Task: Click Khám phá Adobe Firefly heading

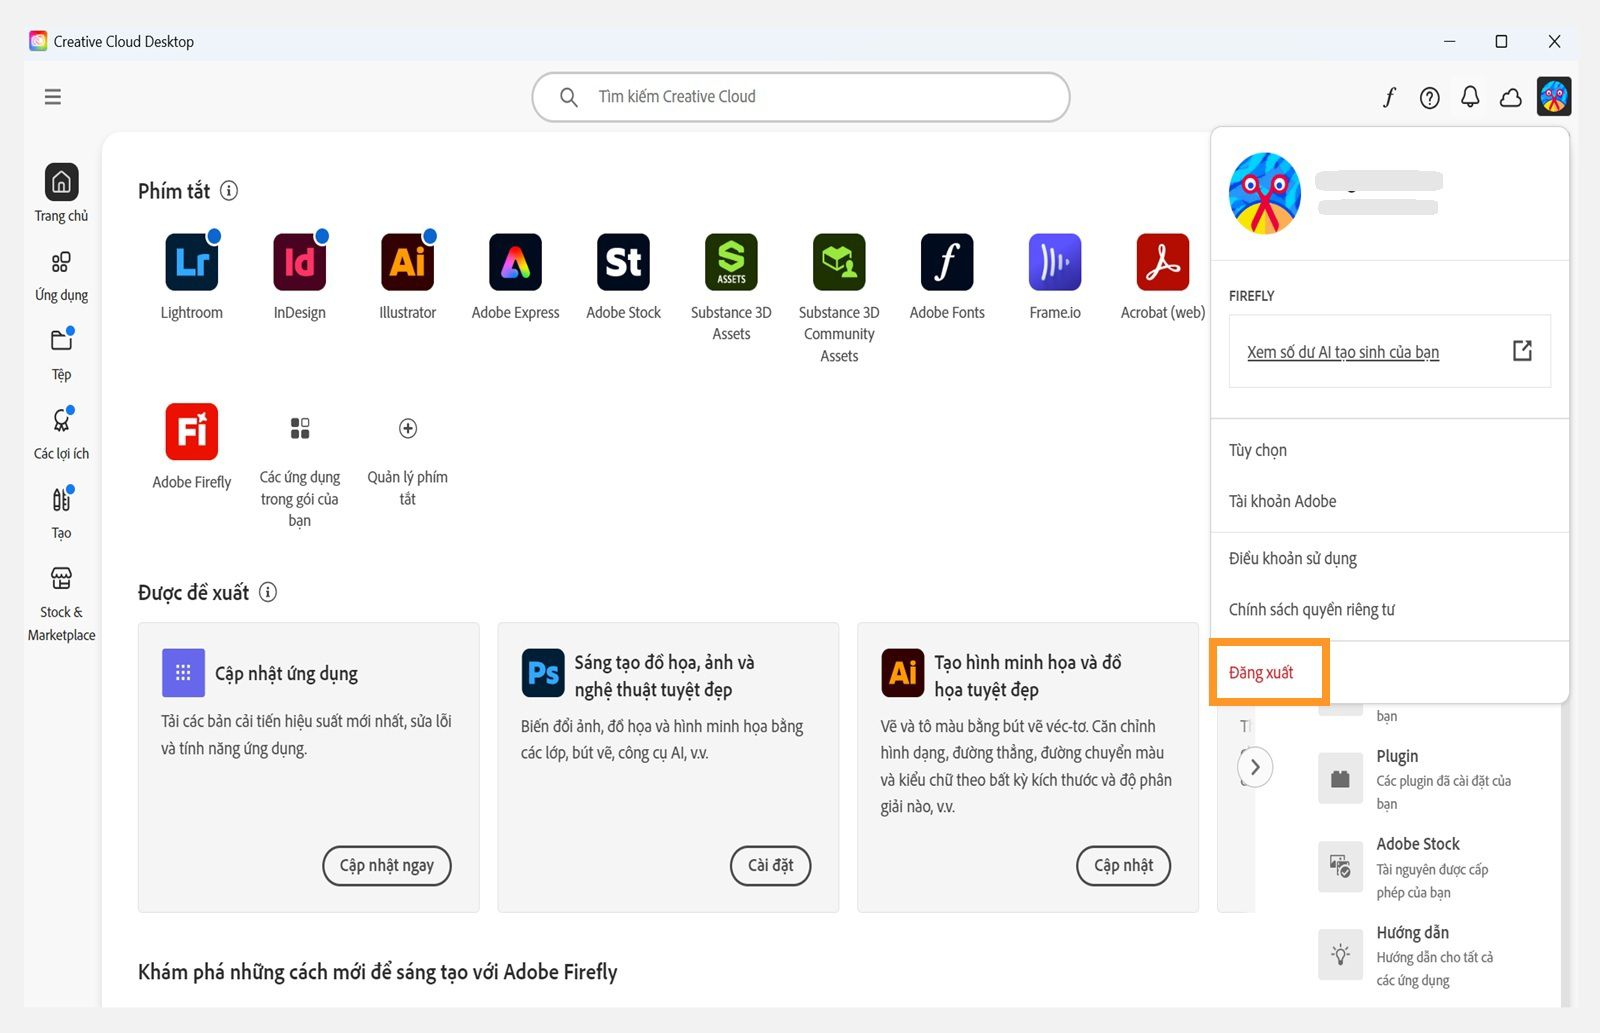Action: [x=378, y=972]
